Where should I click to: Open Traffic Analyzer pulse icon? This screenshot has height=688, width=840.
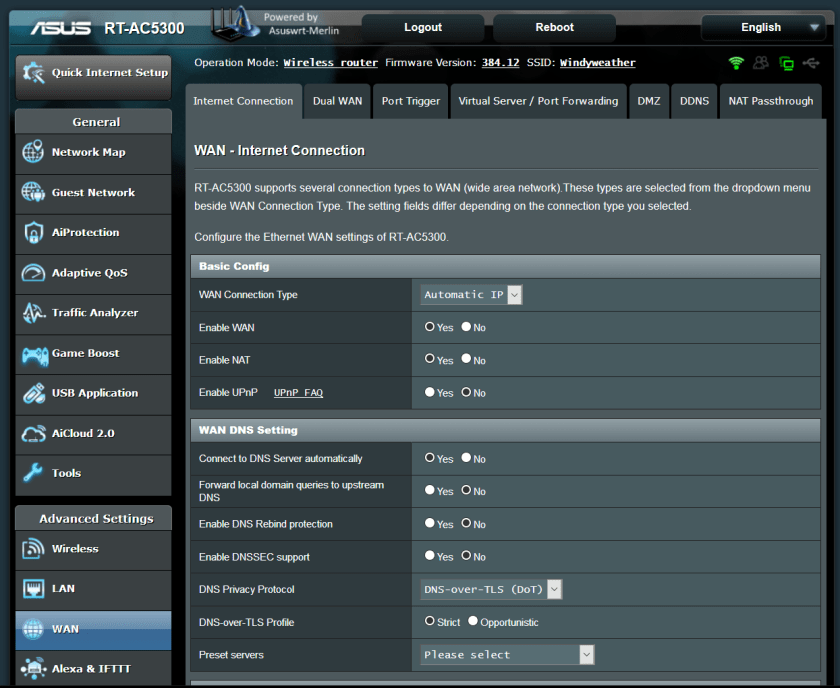(x=34, y=313)
